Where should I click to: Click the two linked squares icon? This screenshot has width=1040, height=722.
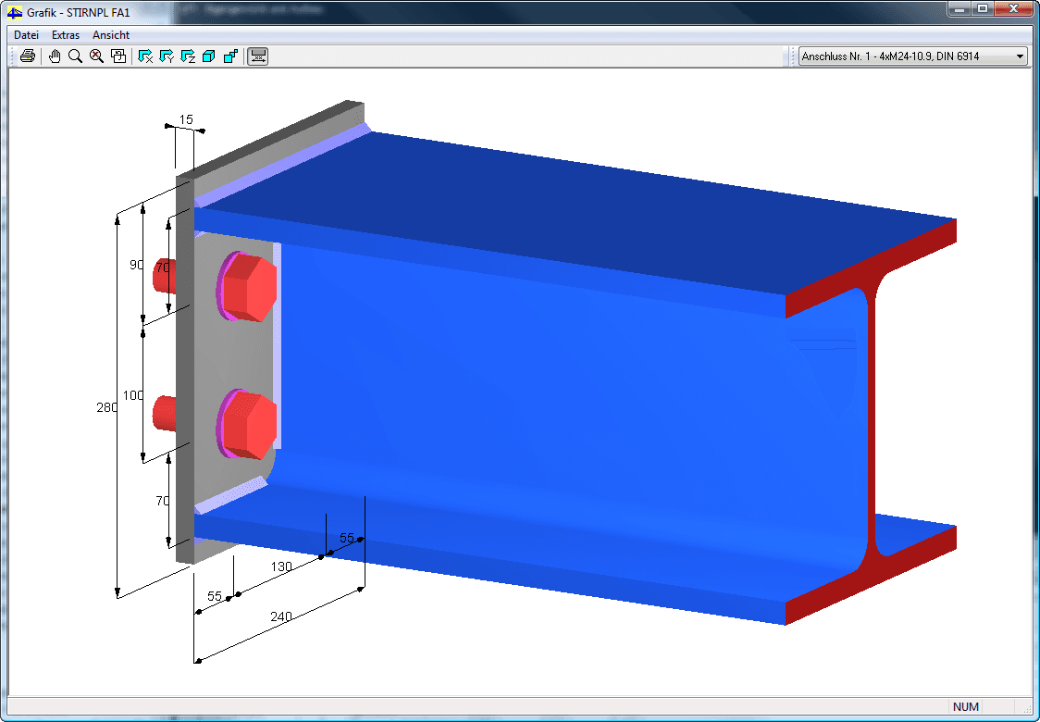click(x=230, y=56)
